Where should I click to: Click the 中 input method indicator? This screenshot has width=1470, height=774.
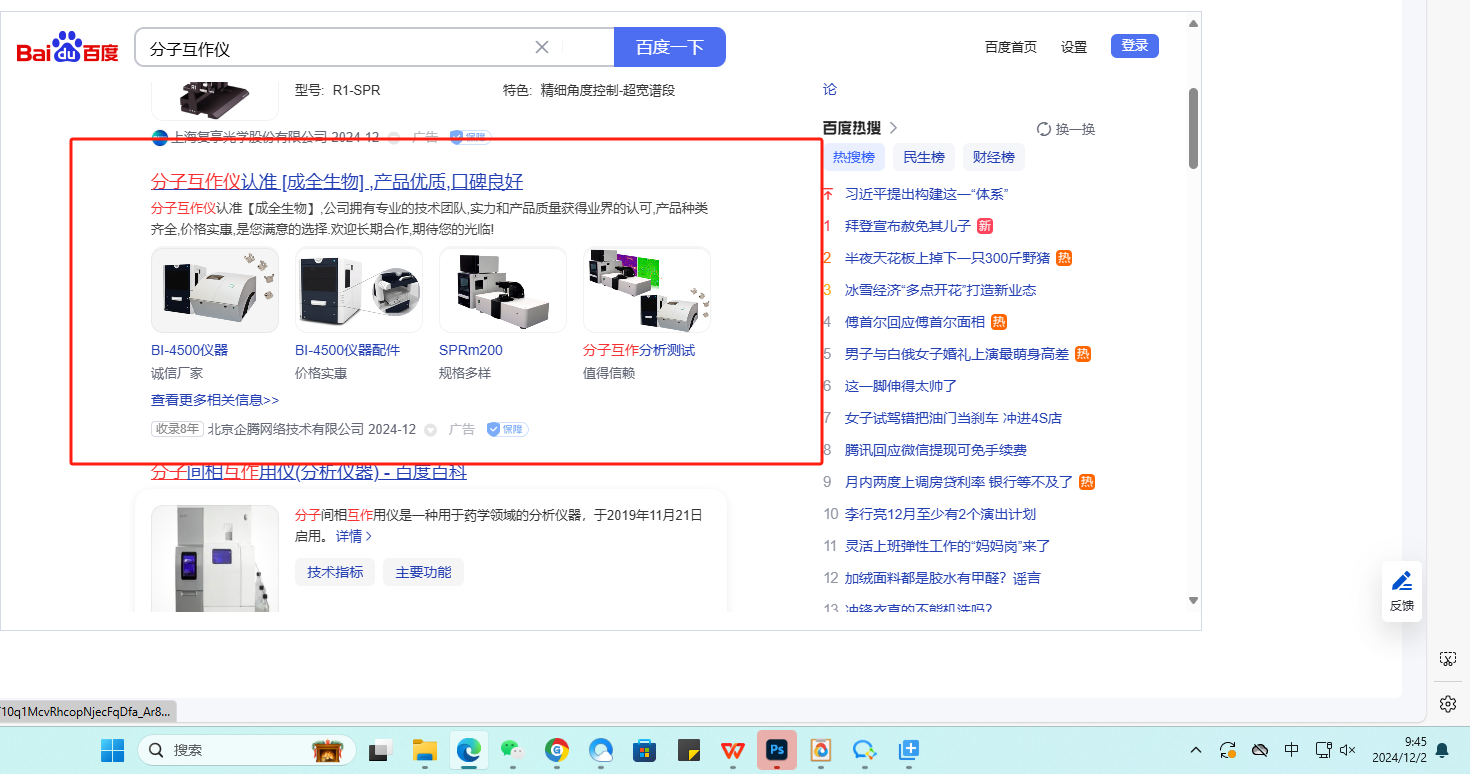1292,750
